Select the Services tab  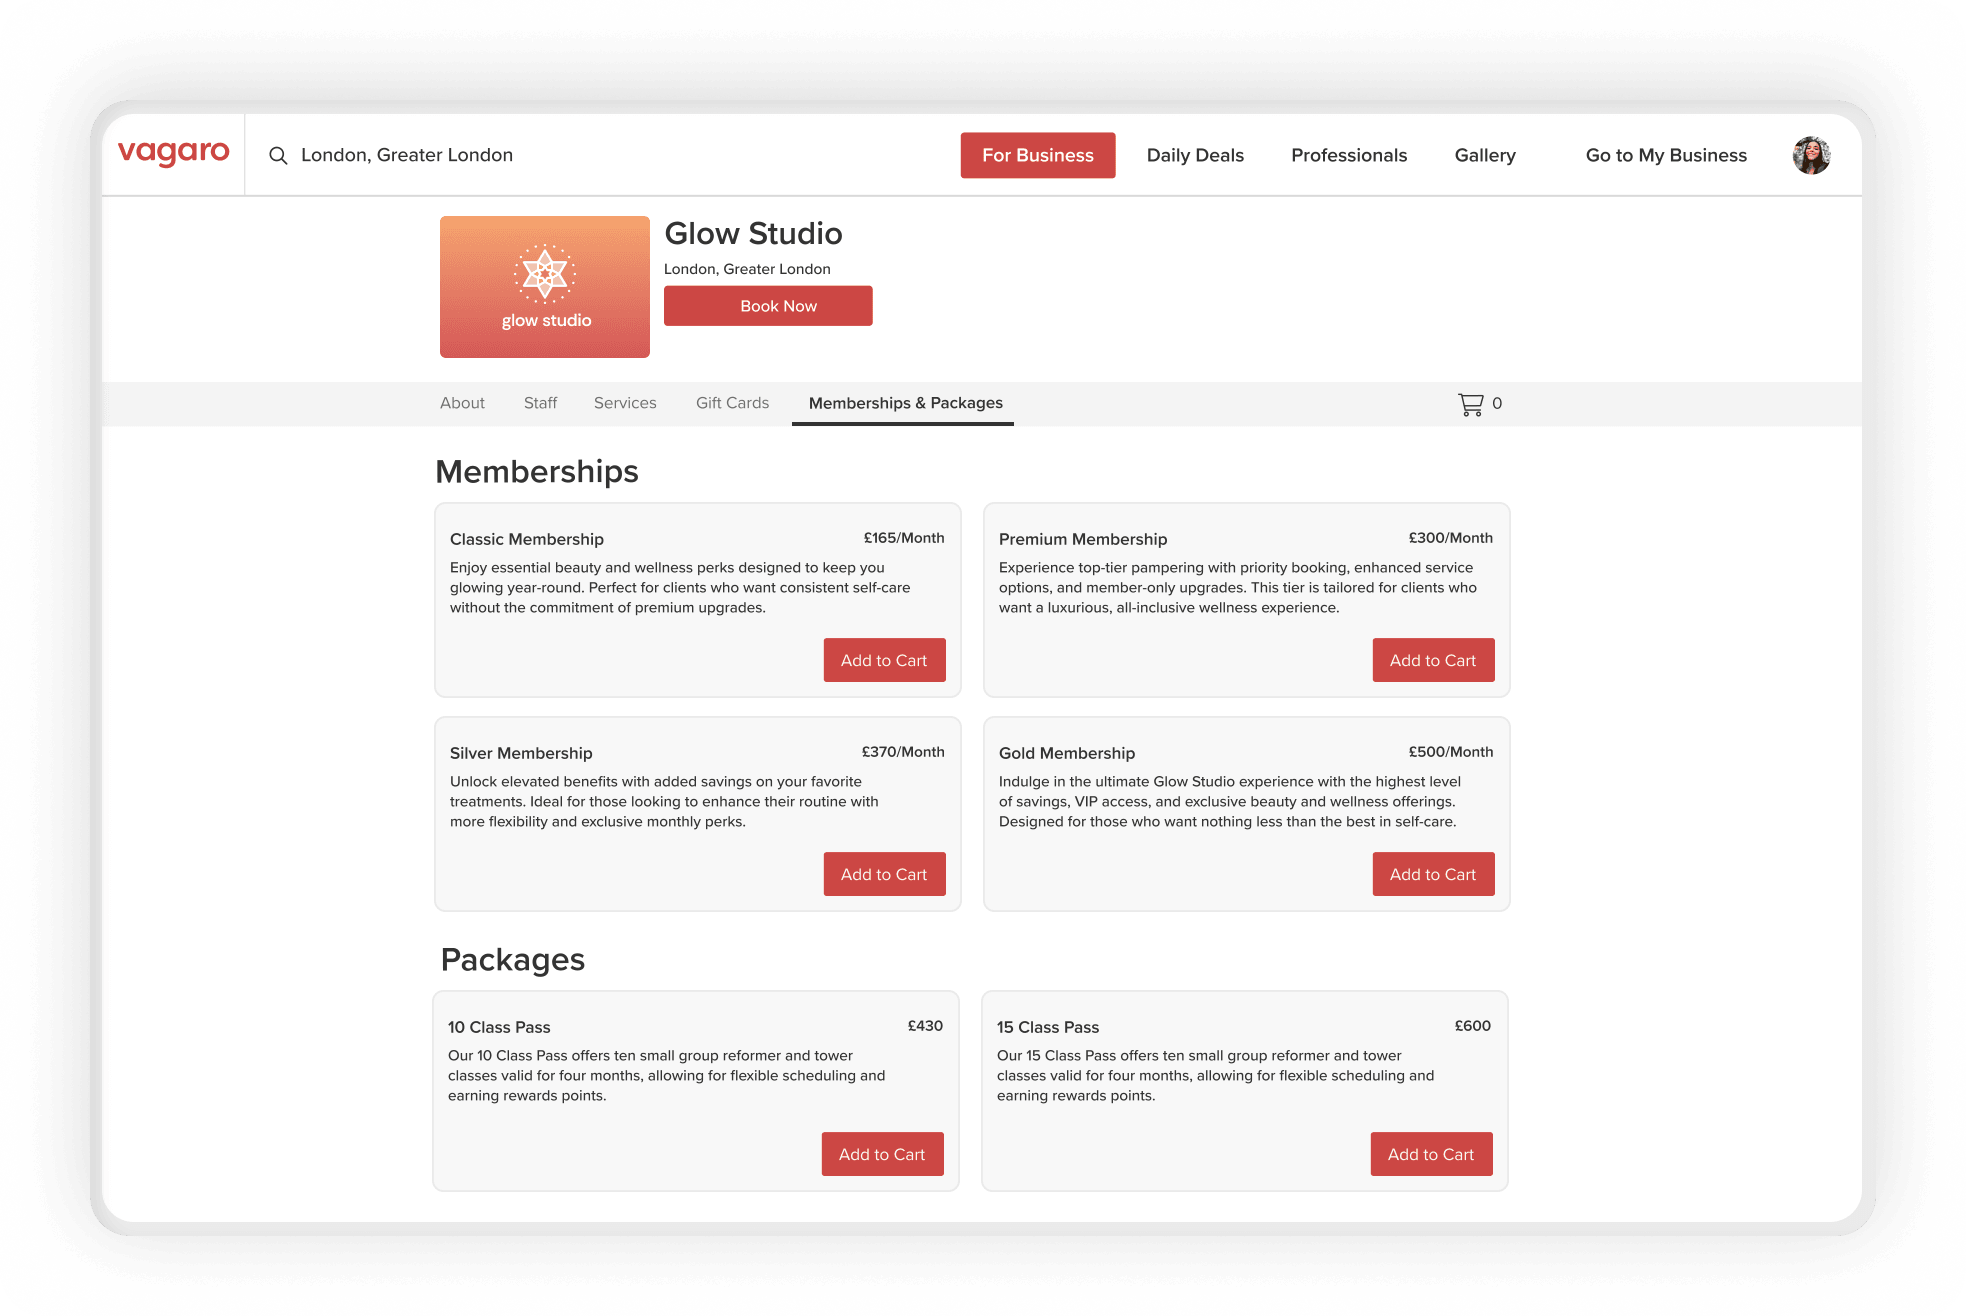625,403
